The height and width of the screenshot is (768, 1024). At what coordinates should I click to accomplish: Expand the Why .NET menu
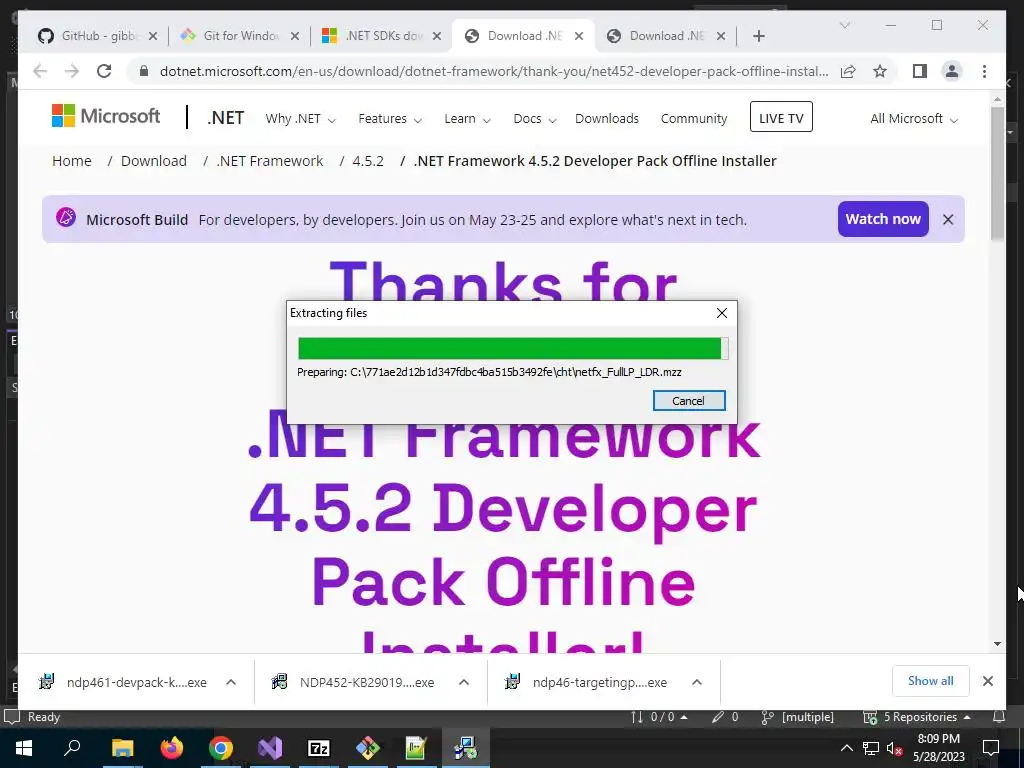[300, 119]
